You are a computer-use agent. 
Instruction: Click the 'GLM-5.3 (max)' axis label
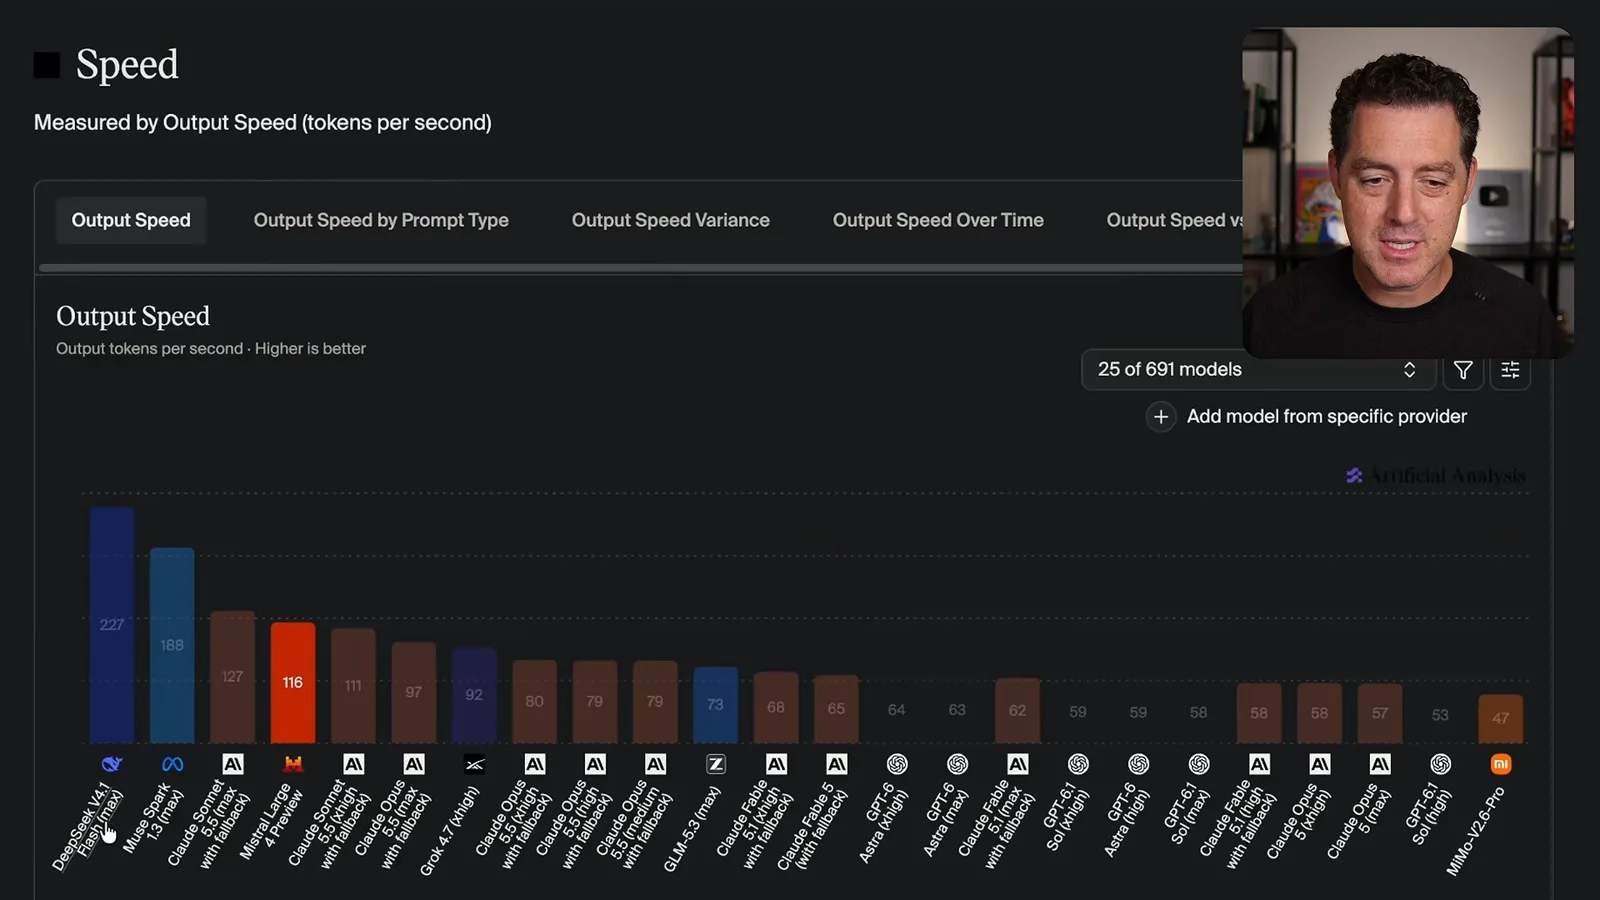pos(692,828)
